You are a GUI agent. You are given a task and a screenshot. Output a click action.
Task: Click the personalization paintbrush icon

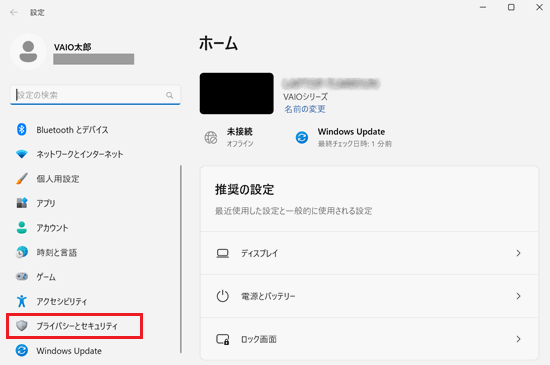[x=22, y=178]
